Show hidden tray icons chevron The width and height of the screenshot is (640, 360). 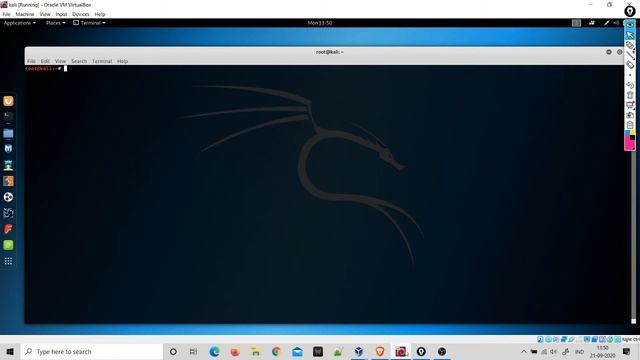tap(524, 351)
